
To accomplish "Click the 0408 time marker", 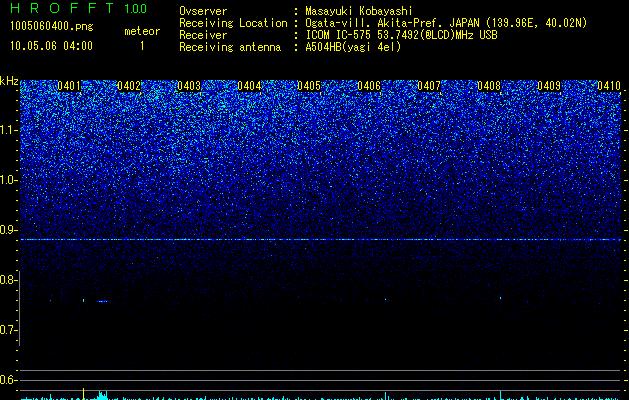I will point(489,86).
